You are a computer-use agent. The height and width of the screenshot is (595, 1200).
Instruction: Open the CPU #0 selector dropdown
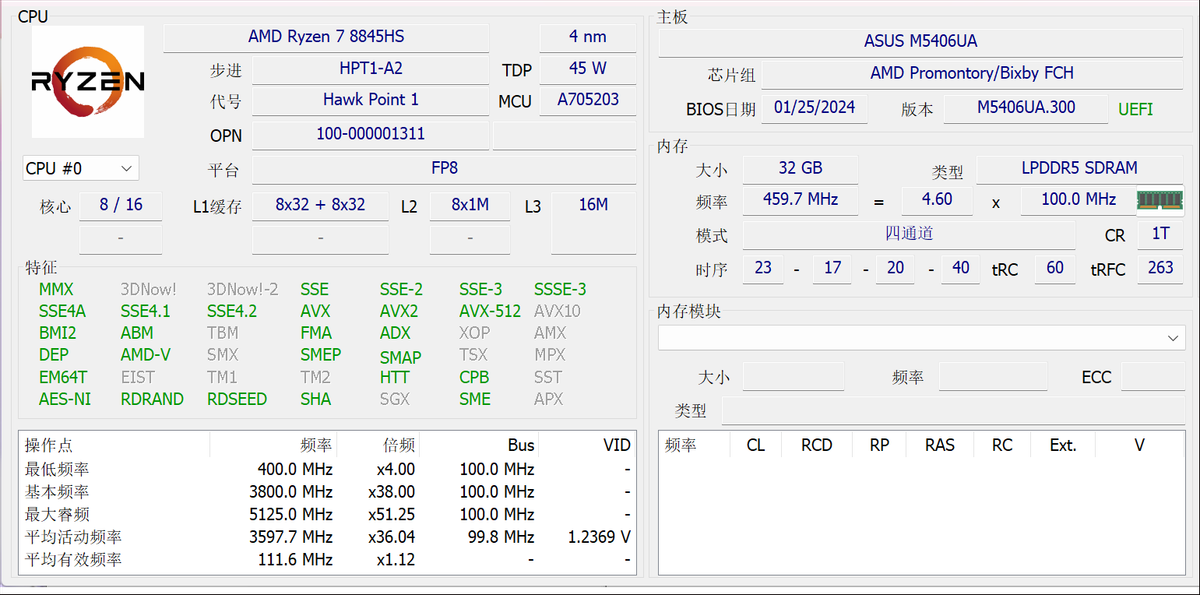(x=80, y=168)
